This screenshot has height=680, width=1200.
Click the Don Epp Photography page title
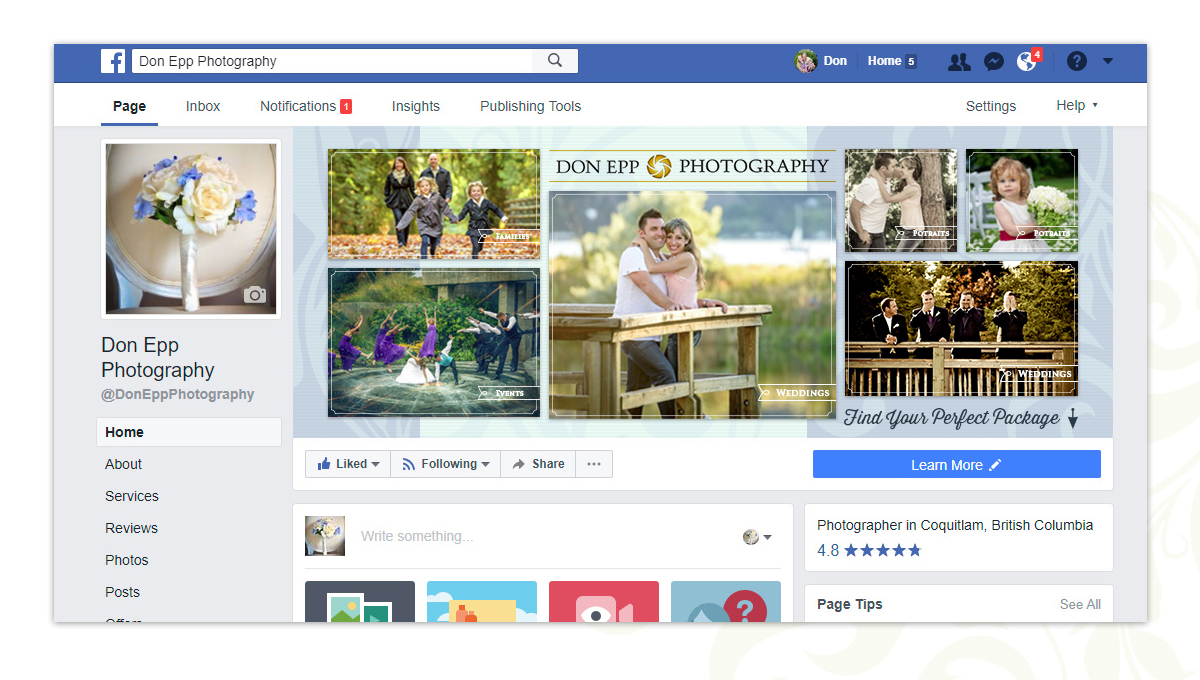(158, 357)
